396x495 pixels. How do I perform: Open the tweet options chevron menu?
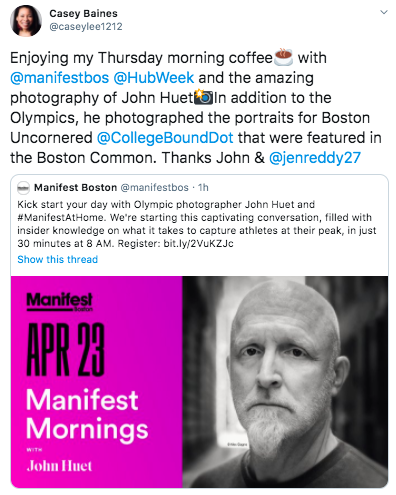point(384,12)
